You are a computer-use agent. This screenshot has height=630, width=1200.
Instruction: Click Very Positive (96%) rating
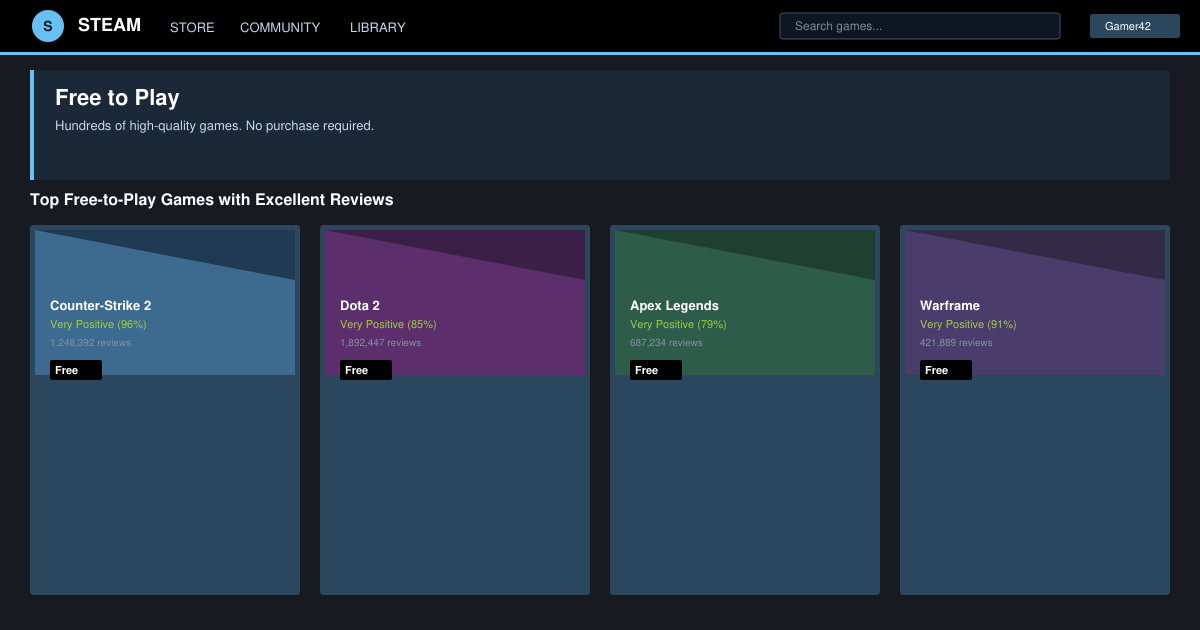pyautogui.click(x=98, y=325)
